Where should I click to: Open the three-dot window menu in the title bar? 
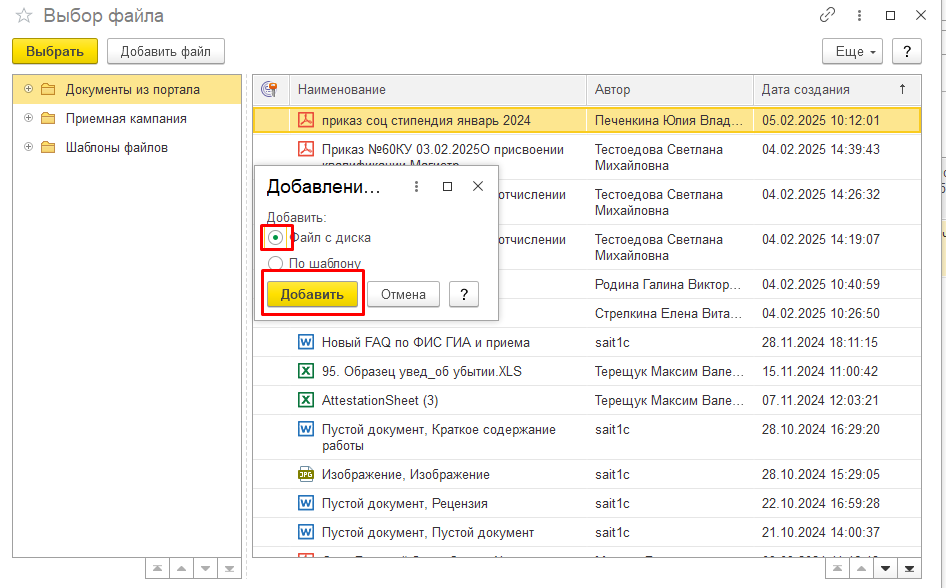pos(859,16)
